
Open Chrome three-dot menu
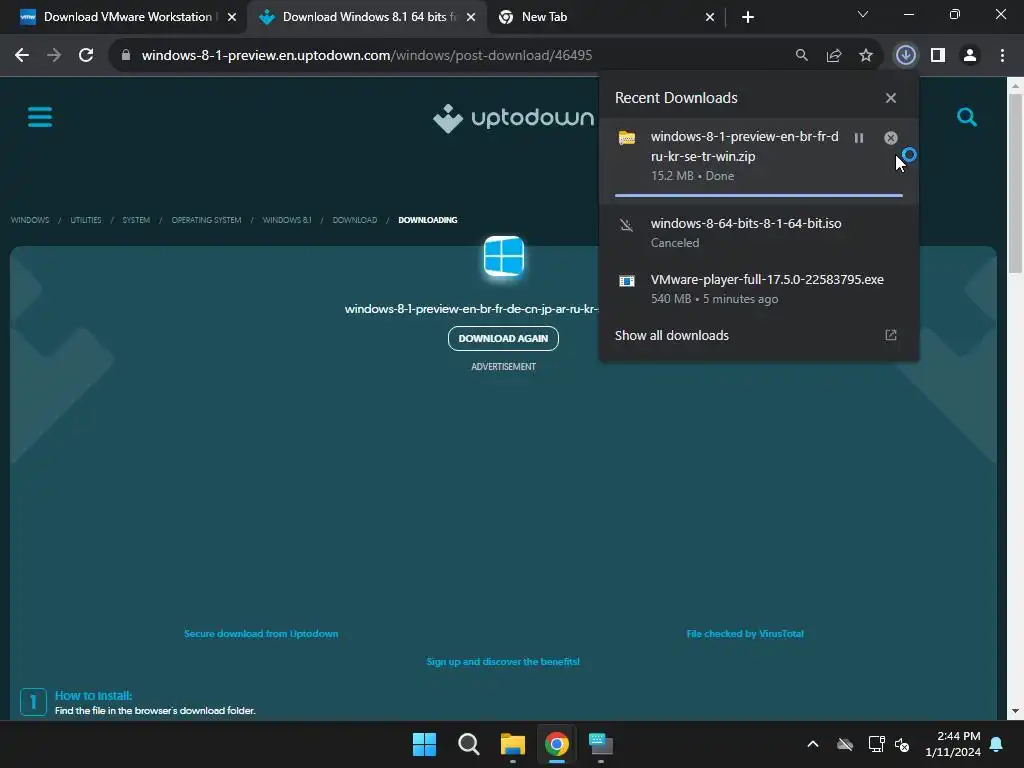pos(1002,56)
